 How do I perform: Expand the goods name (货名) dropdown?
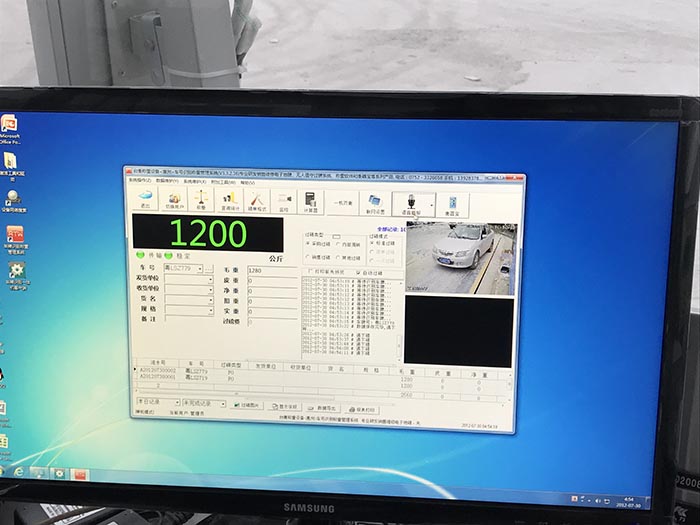coord(210,300)
